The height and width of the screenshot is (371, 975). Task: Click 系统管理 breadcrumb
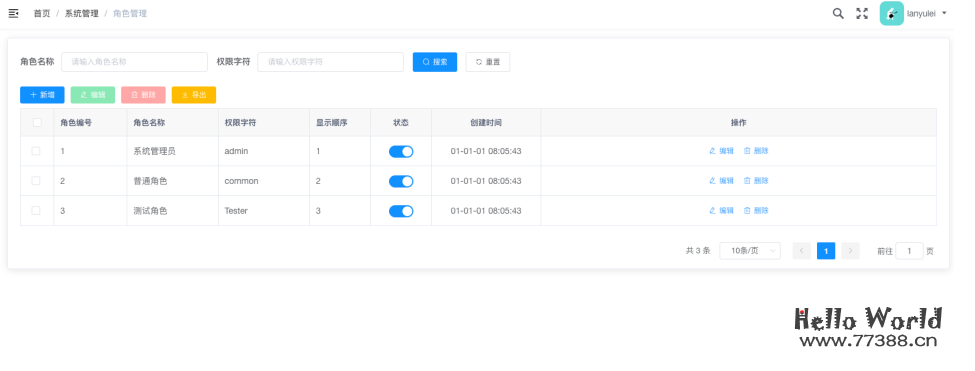(x=81, y=13)
